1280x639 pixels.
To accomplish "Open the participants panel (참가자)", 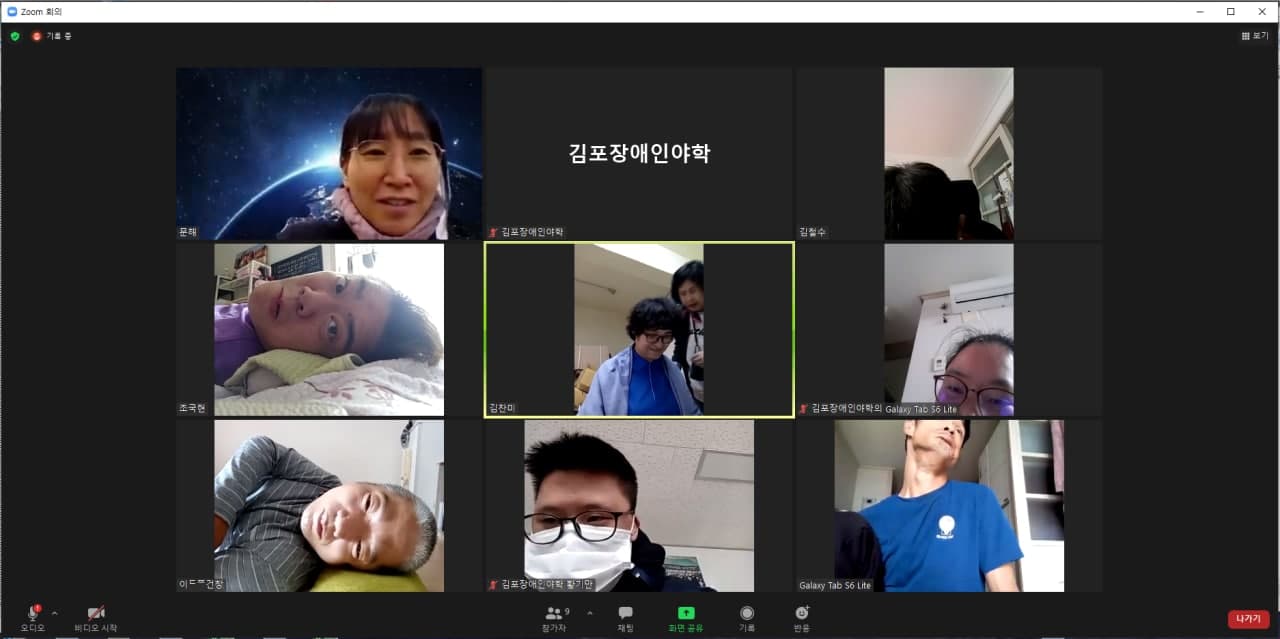I will pyautogui.click(x=554, y=618).
